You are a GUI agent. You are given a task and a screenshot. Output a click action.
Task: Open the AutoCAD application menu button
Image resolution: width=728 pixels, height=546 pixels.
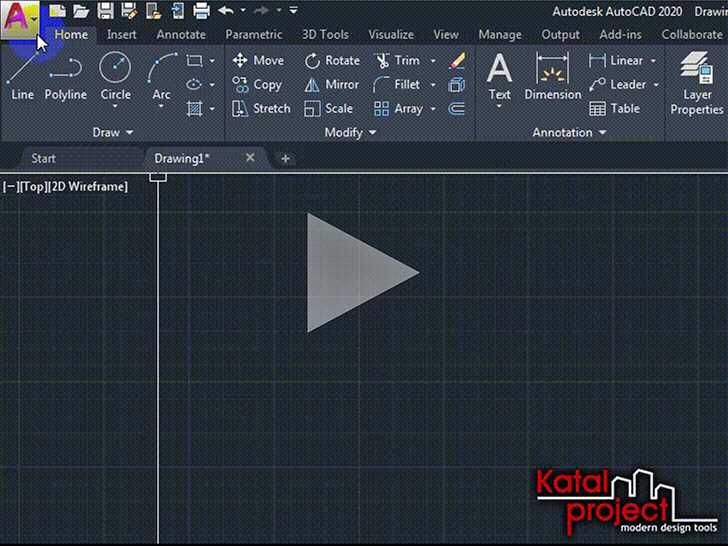[20, 19]
